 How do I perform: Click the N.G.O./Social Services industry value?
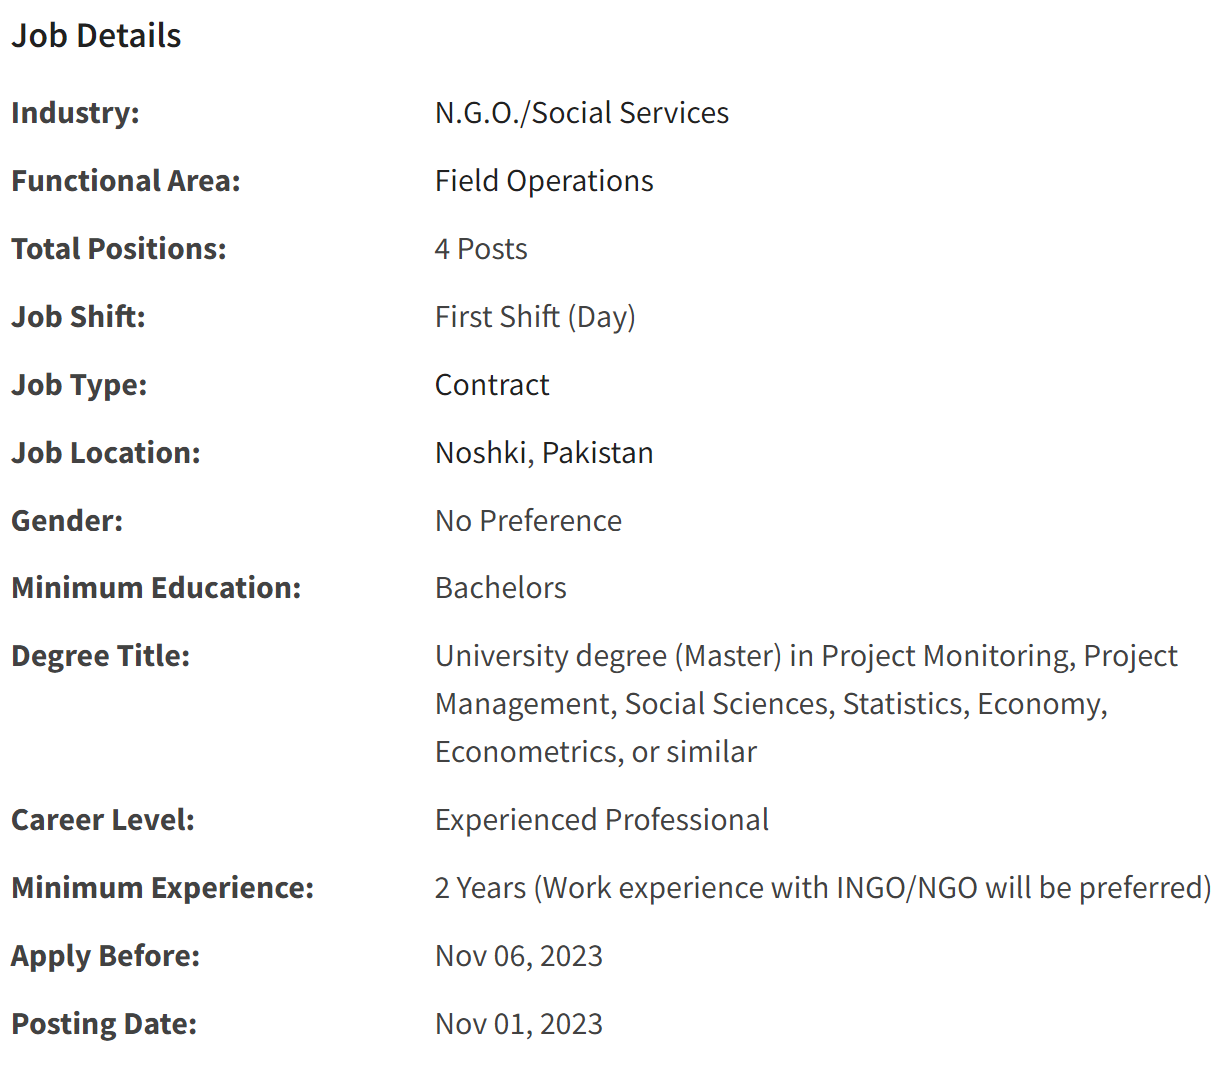pyautogui.click(x=582, y=113)
